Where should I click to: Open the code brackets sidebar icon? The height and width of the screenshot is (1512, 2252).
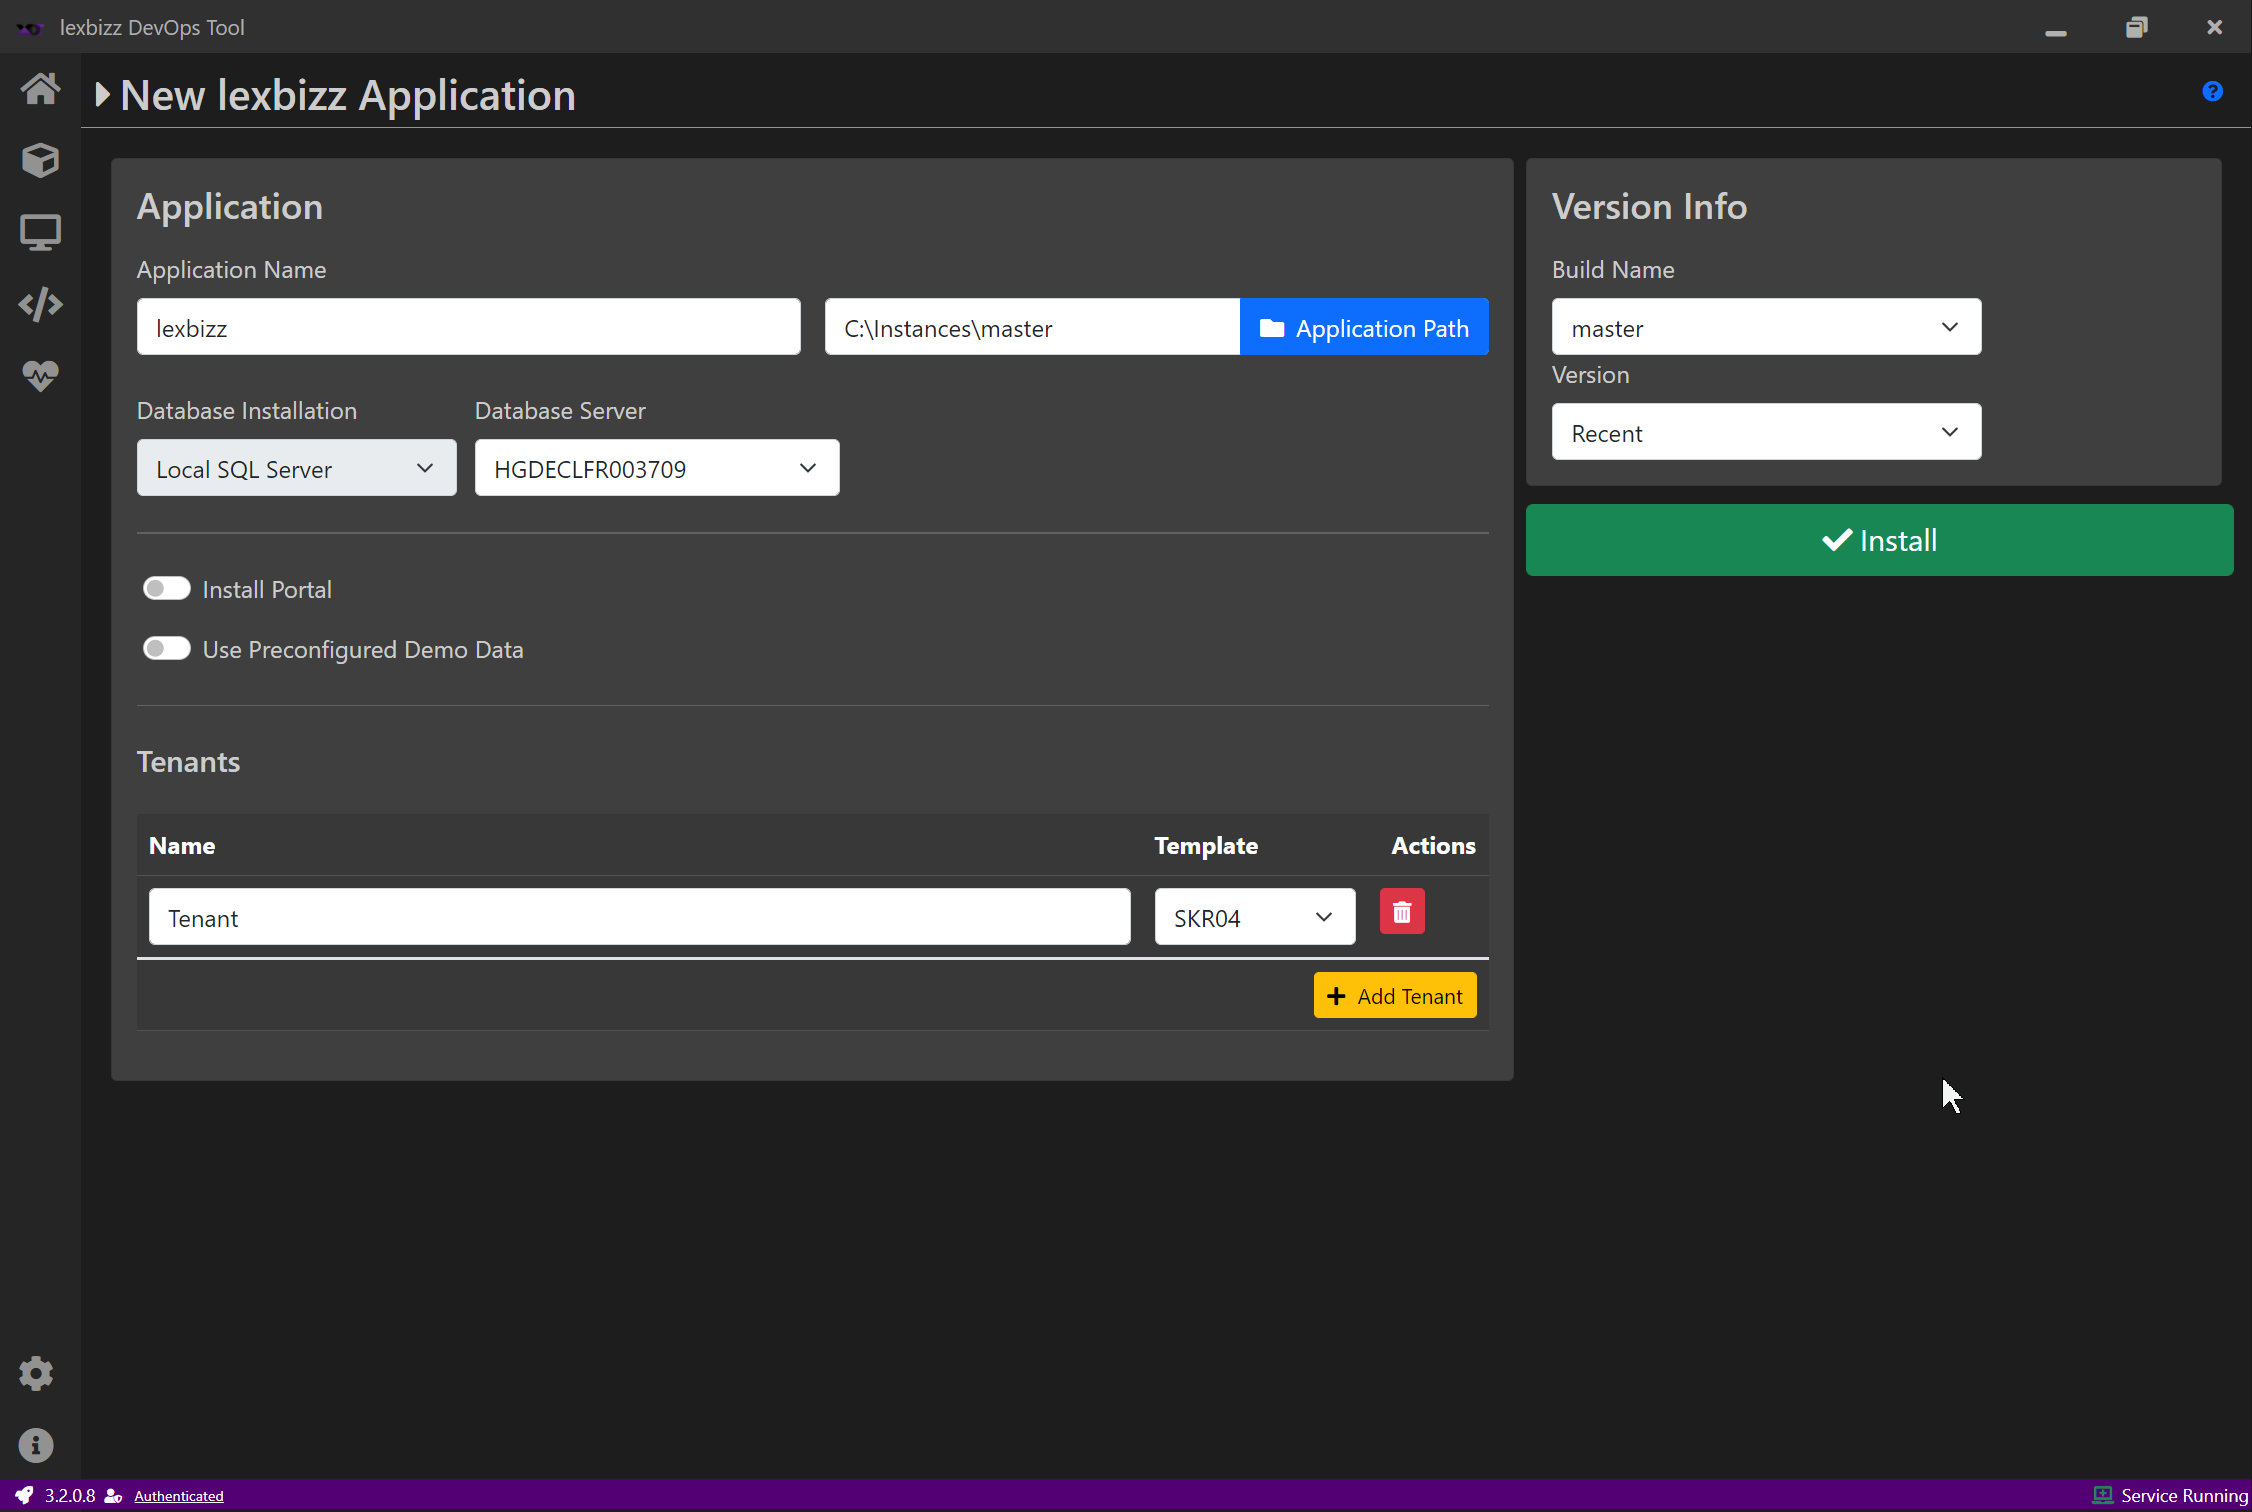tap(40, 304)
